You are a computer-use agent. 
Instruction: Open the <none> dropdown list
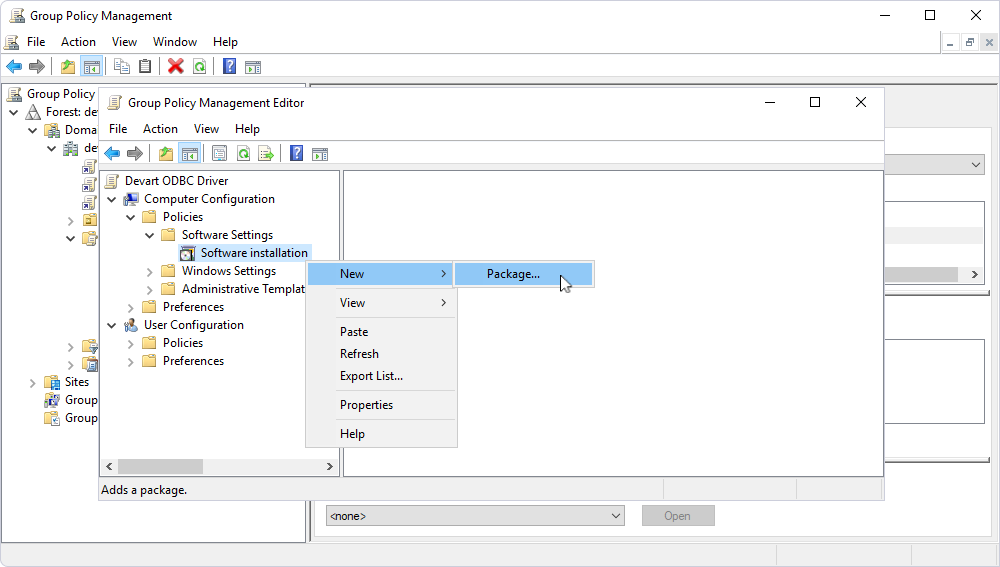475,515
